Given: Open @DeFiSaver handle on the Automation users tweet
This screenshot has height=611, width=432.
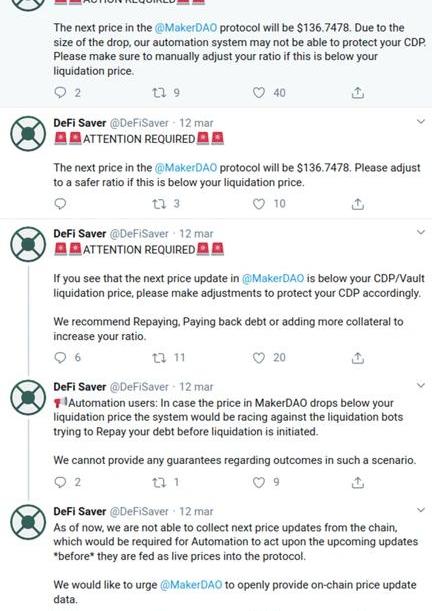Looking at the screenshot, I should (x=139, y=387).
